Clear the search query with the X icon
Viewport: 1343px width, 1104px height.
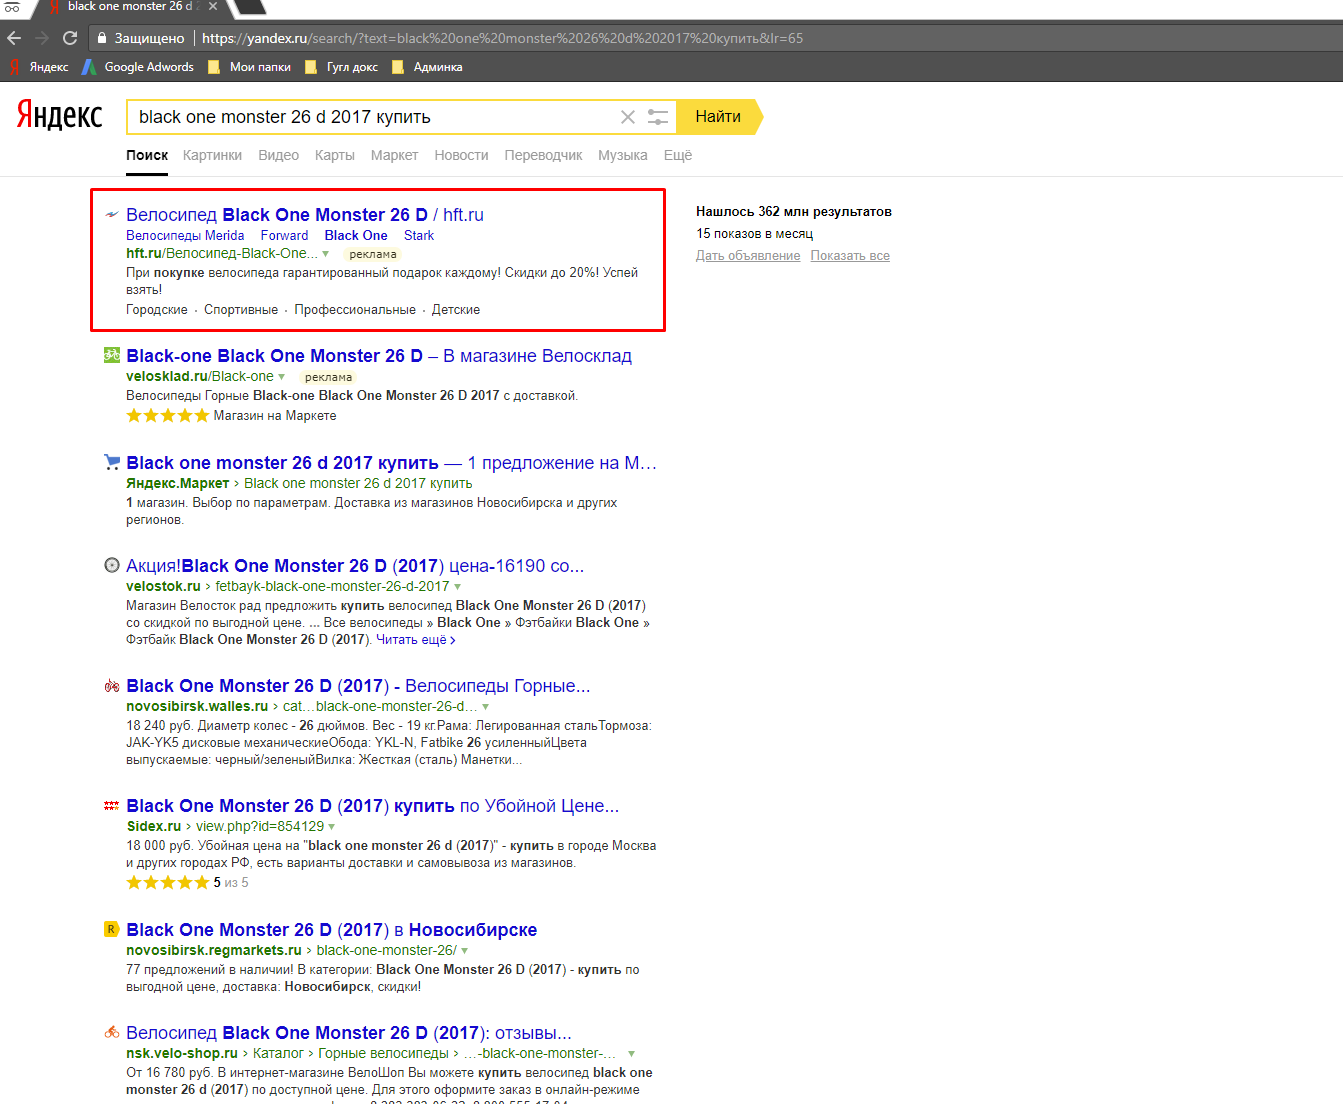click(628, 117)
